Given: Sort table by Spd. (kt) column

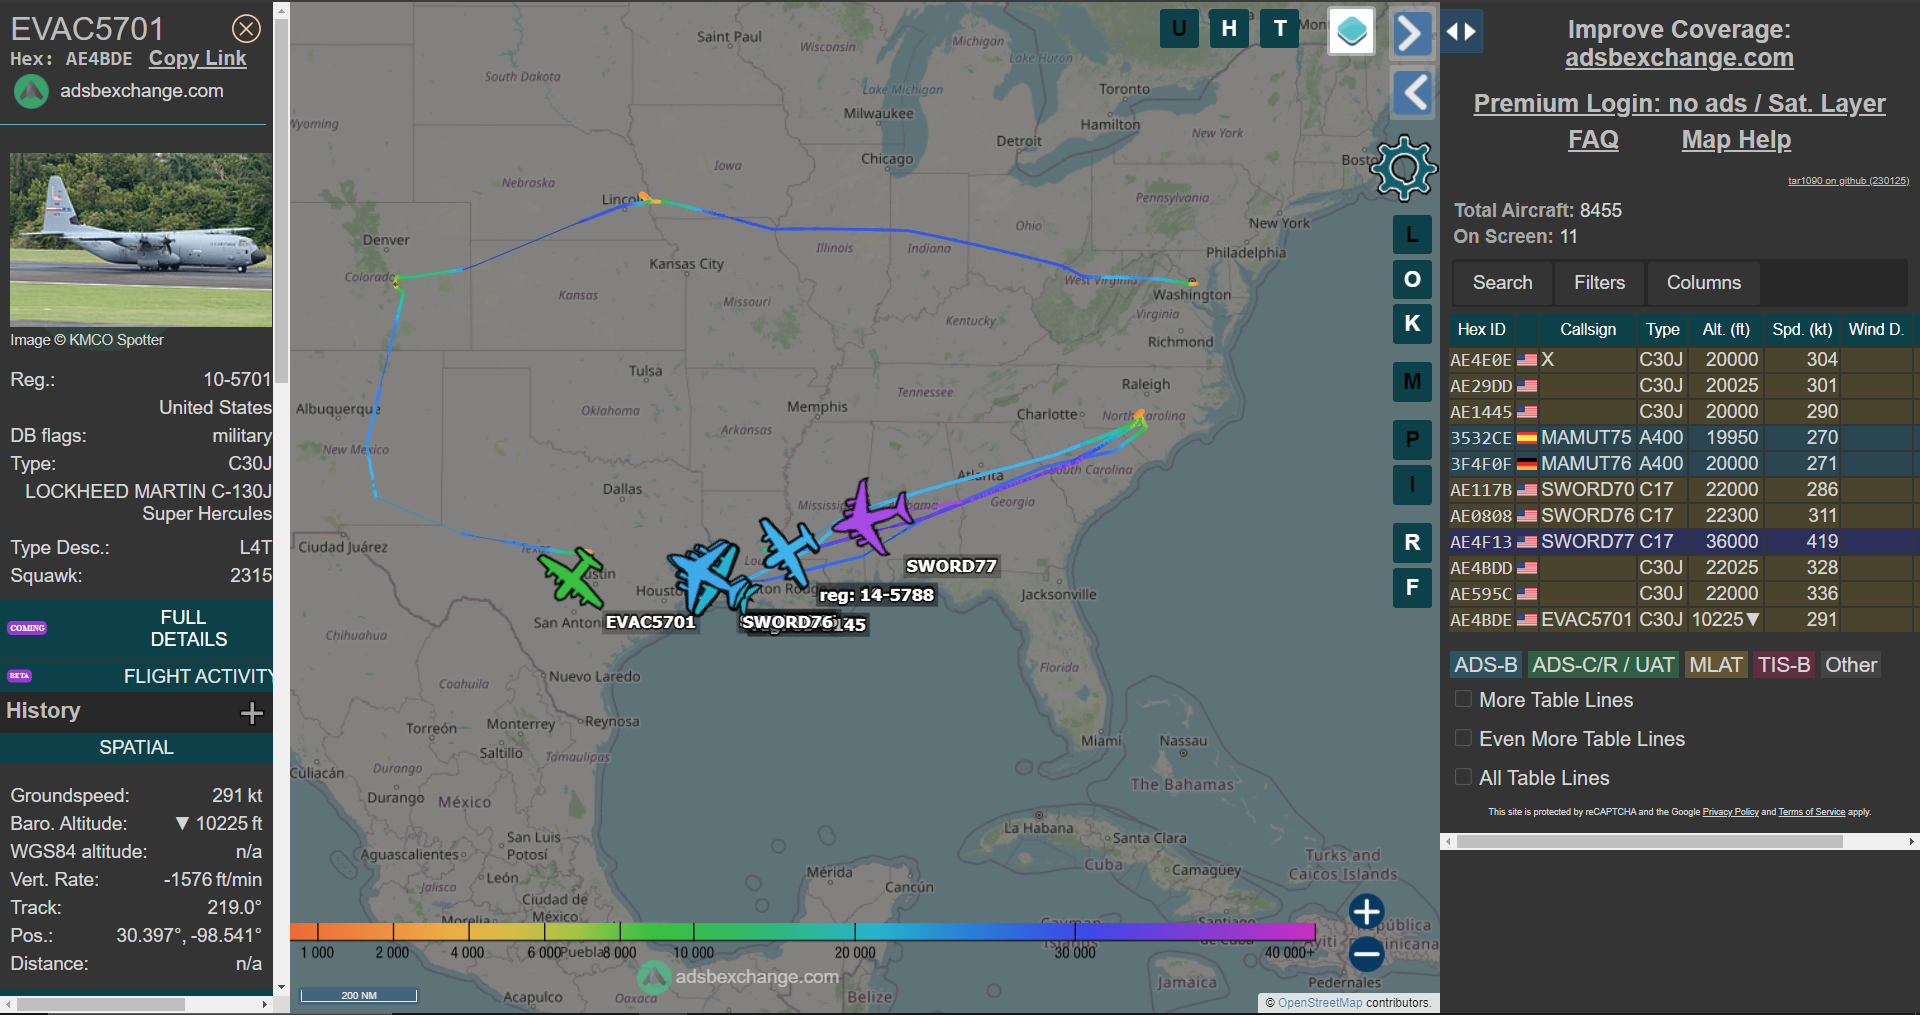Looking at the screenshot, I should pyautogui.click(x=1802, y=329).
